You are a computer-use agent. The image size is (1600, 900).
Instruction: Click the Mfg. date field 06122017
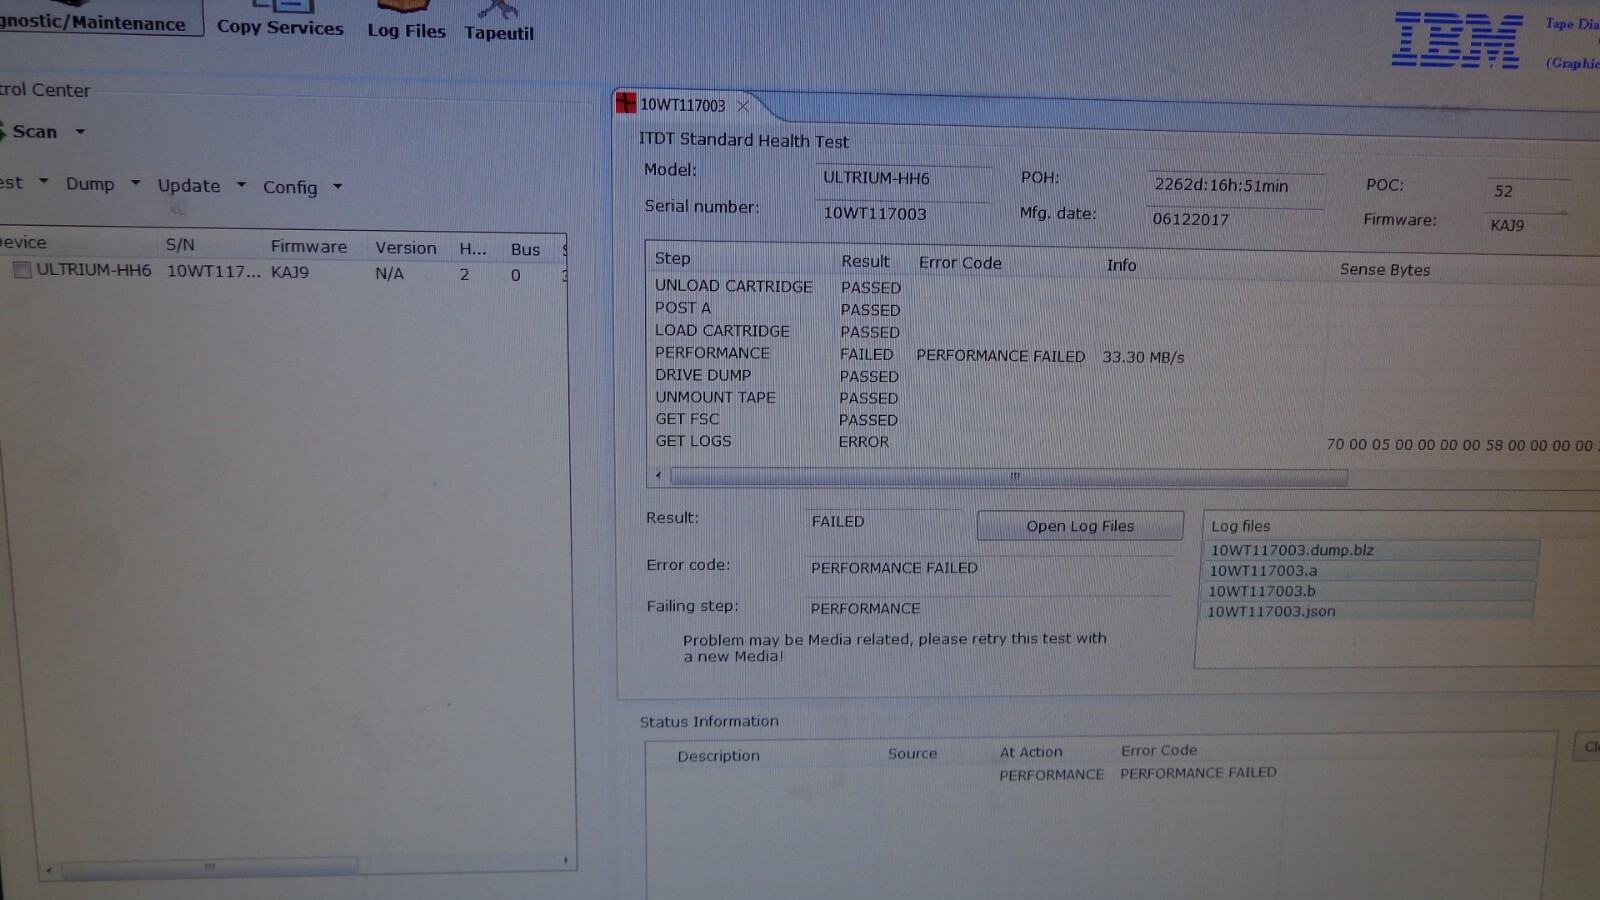(1235, 219)
